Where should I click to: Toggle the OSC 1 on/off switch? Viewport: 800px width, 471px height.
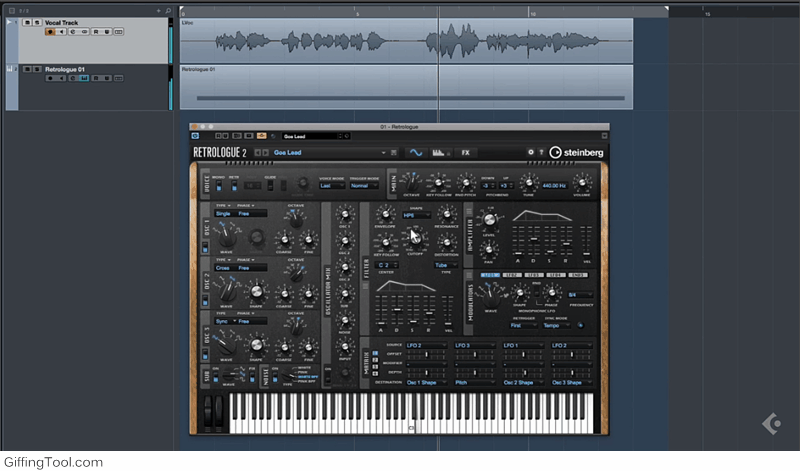pyautogui.click(x=205, y=247)
